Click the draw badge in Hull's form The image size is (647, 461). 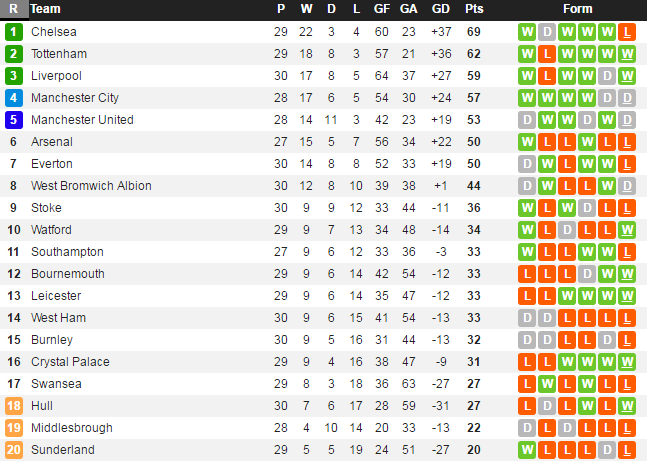[547, 406]
